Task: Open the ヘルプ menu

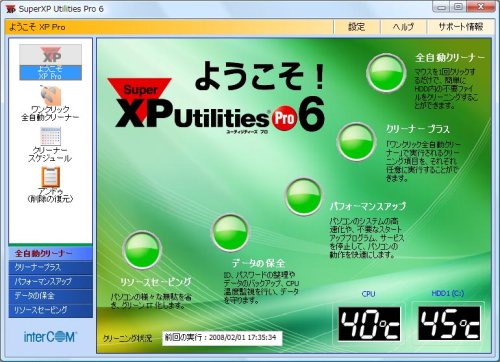Action: pos(403,27)
